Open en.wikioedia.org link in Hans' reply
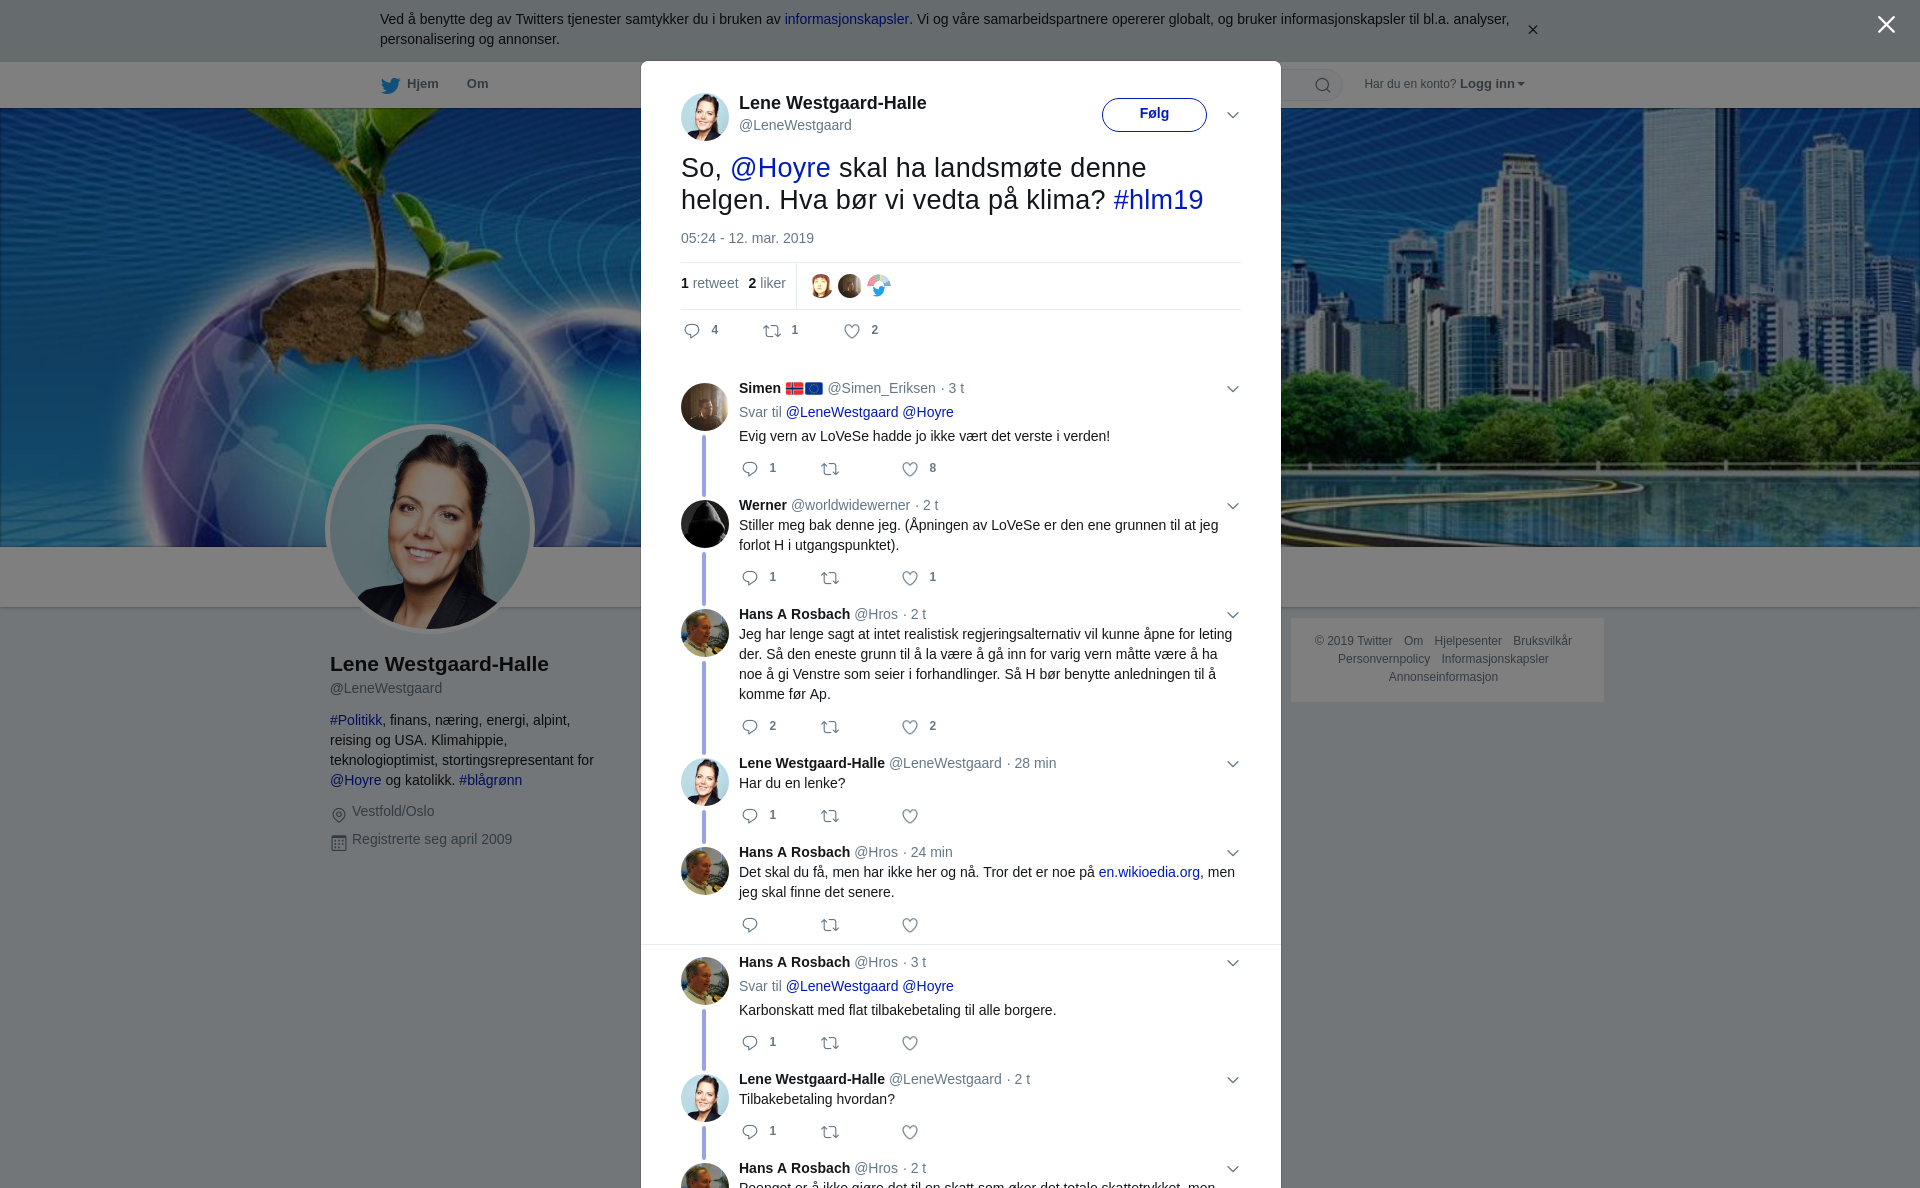 [1149, 872]
